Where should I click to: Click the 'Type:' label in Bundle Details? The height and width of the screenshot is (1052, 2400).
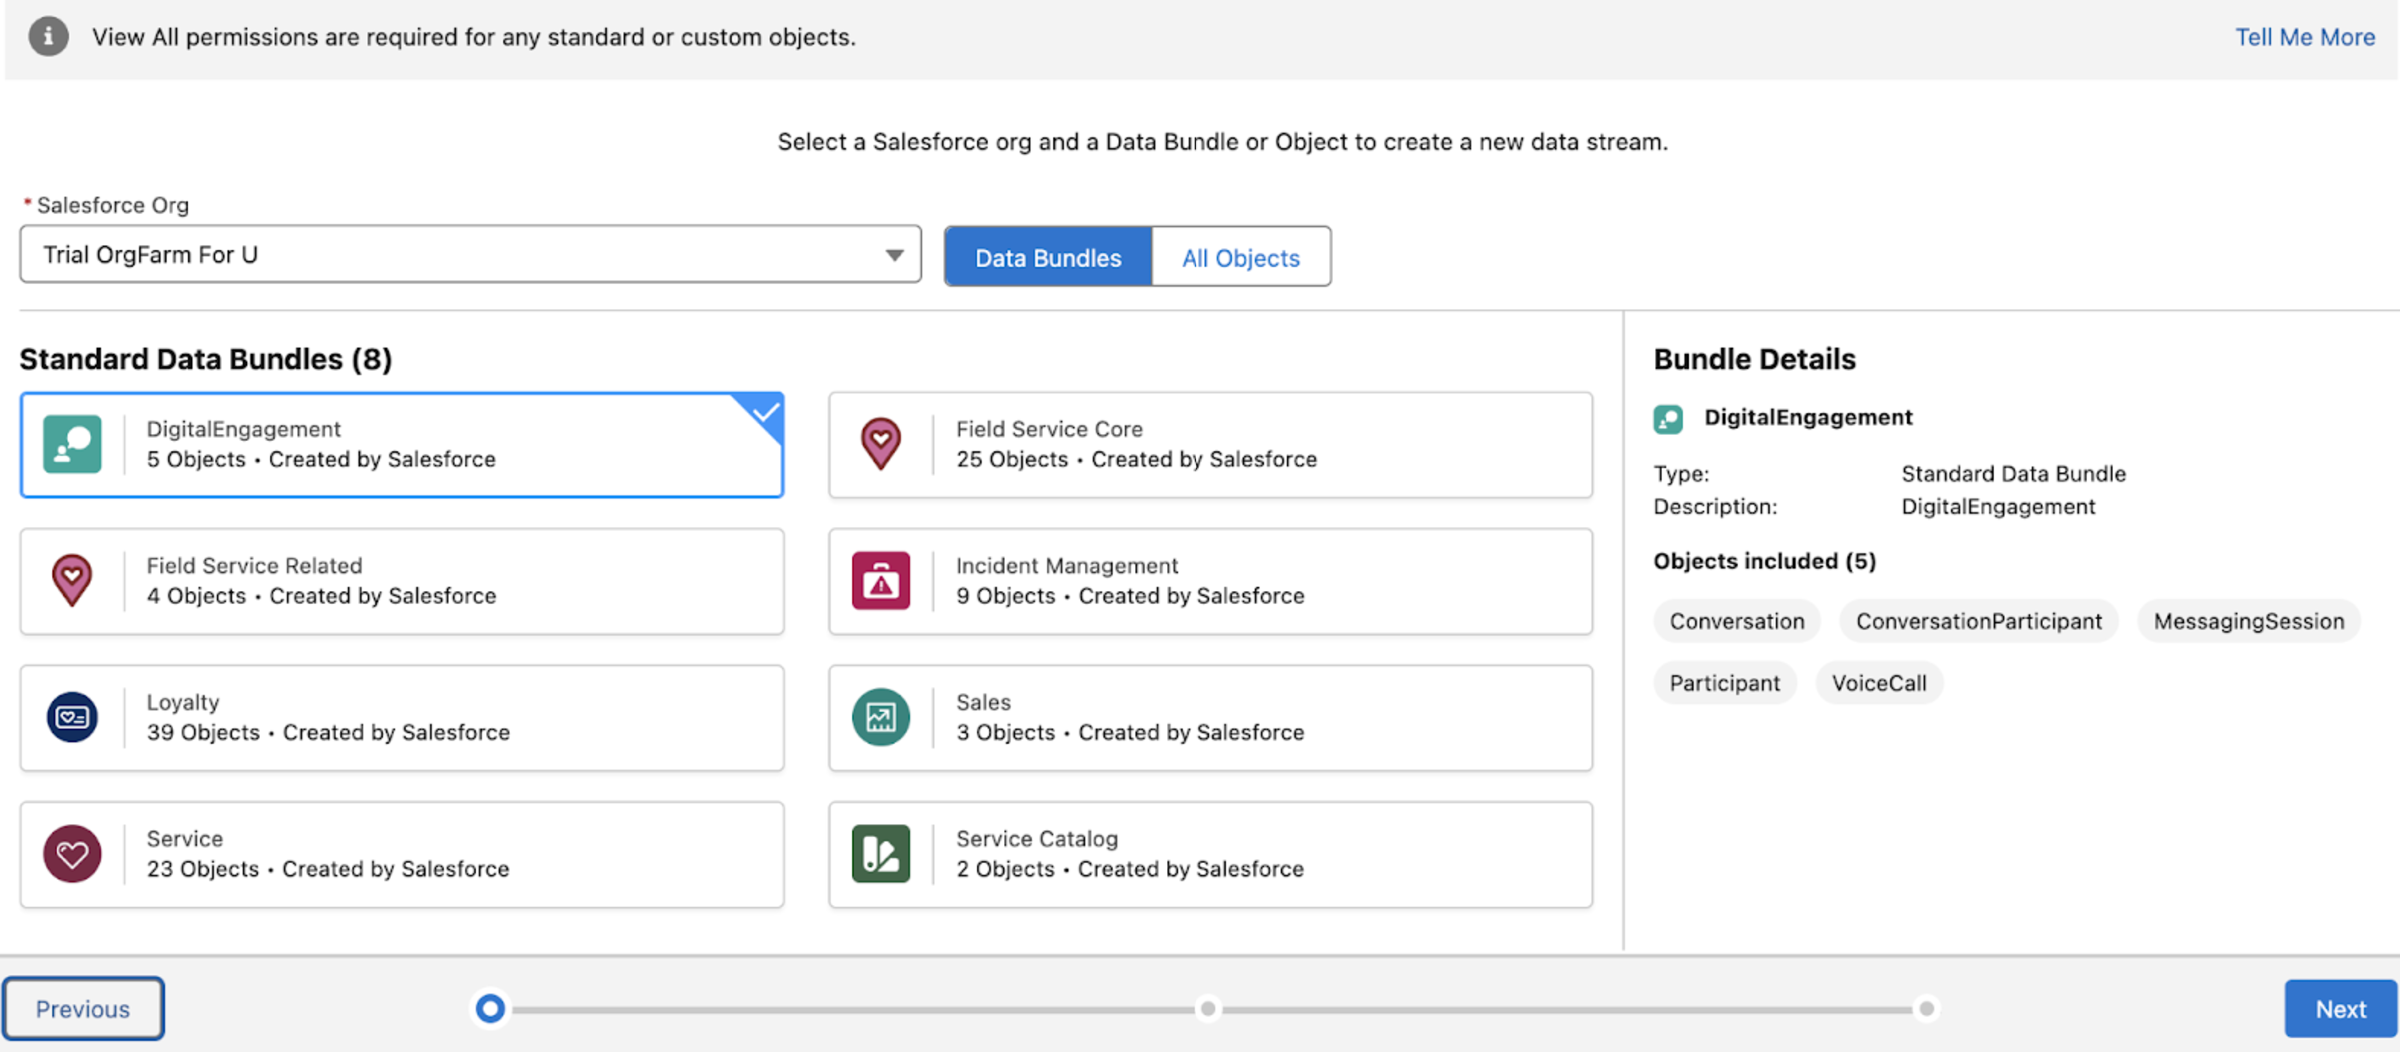point(1682,474)
